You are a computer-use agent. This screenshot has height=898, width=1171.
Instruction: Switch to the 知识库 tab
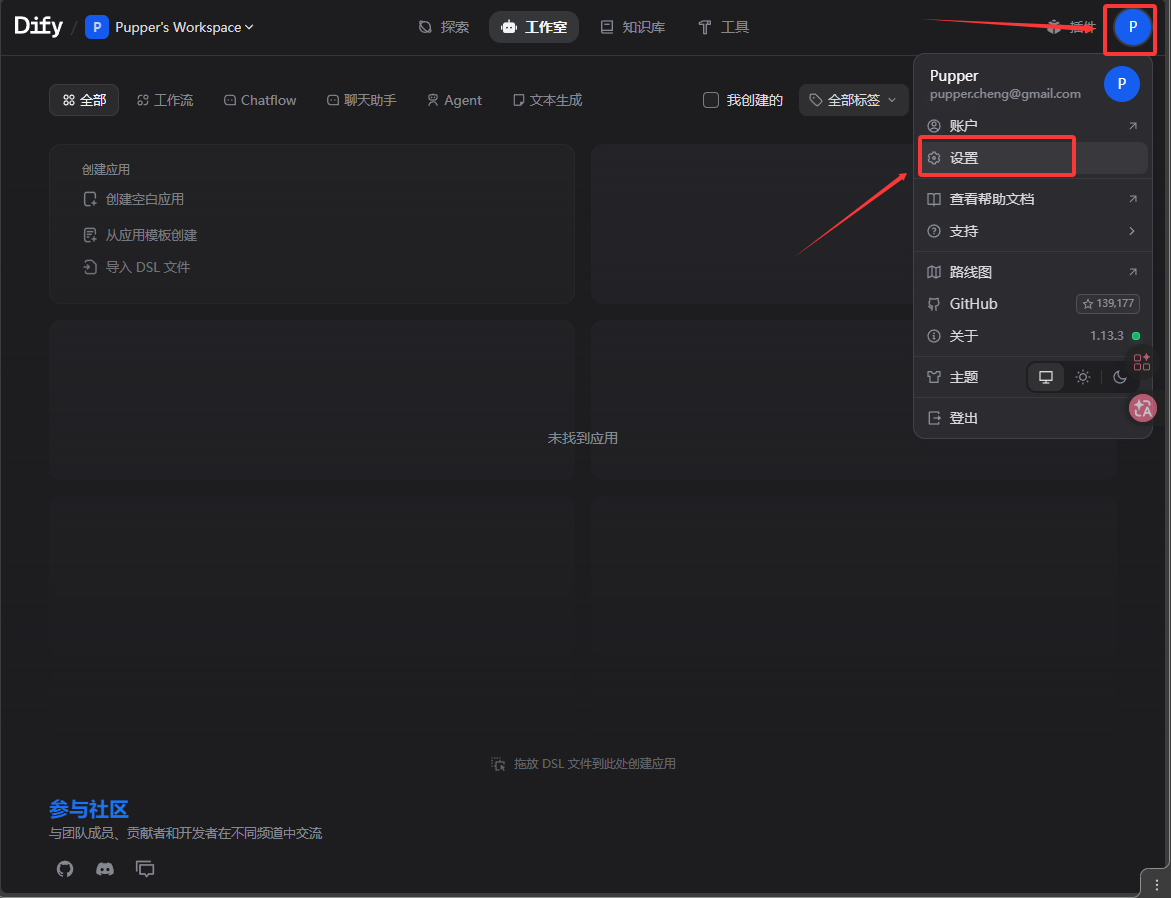point(633,27)
